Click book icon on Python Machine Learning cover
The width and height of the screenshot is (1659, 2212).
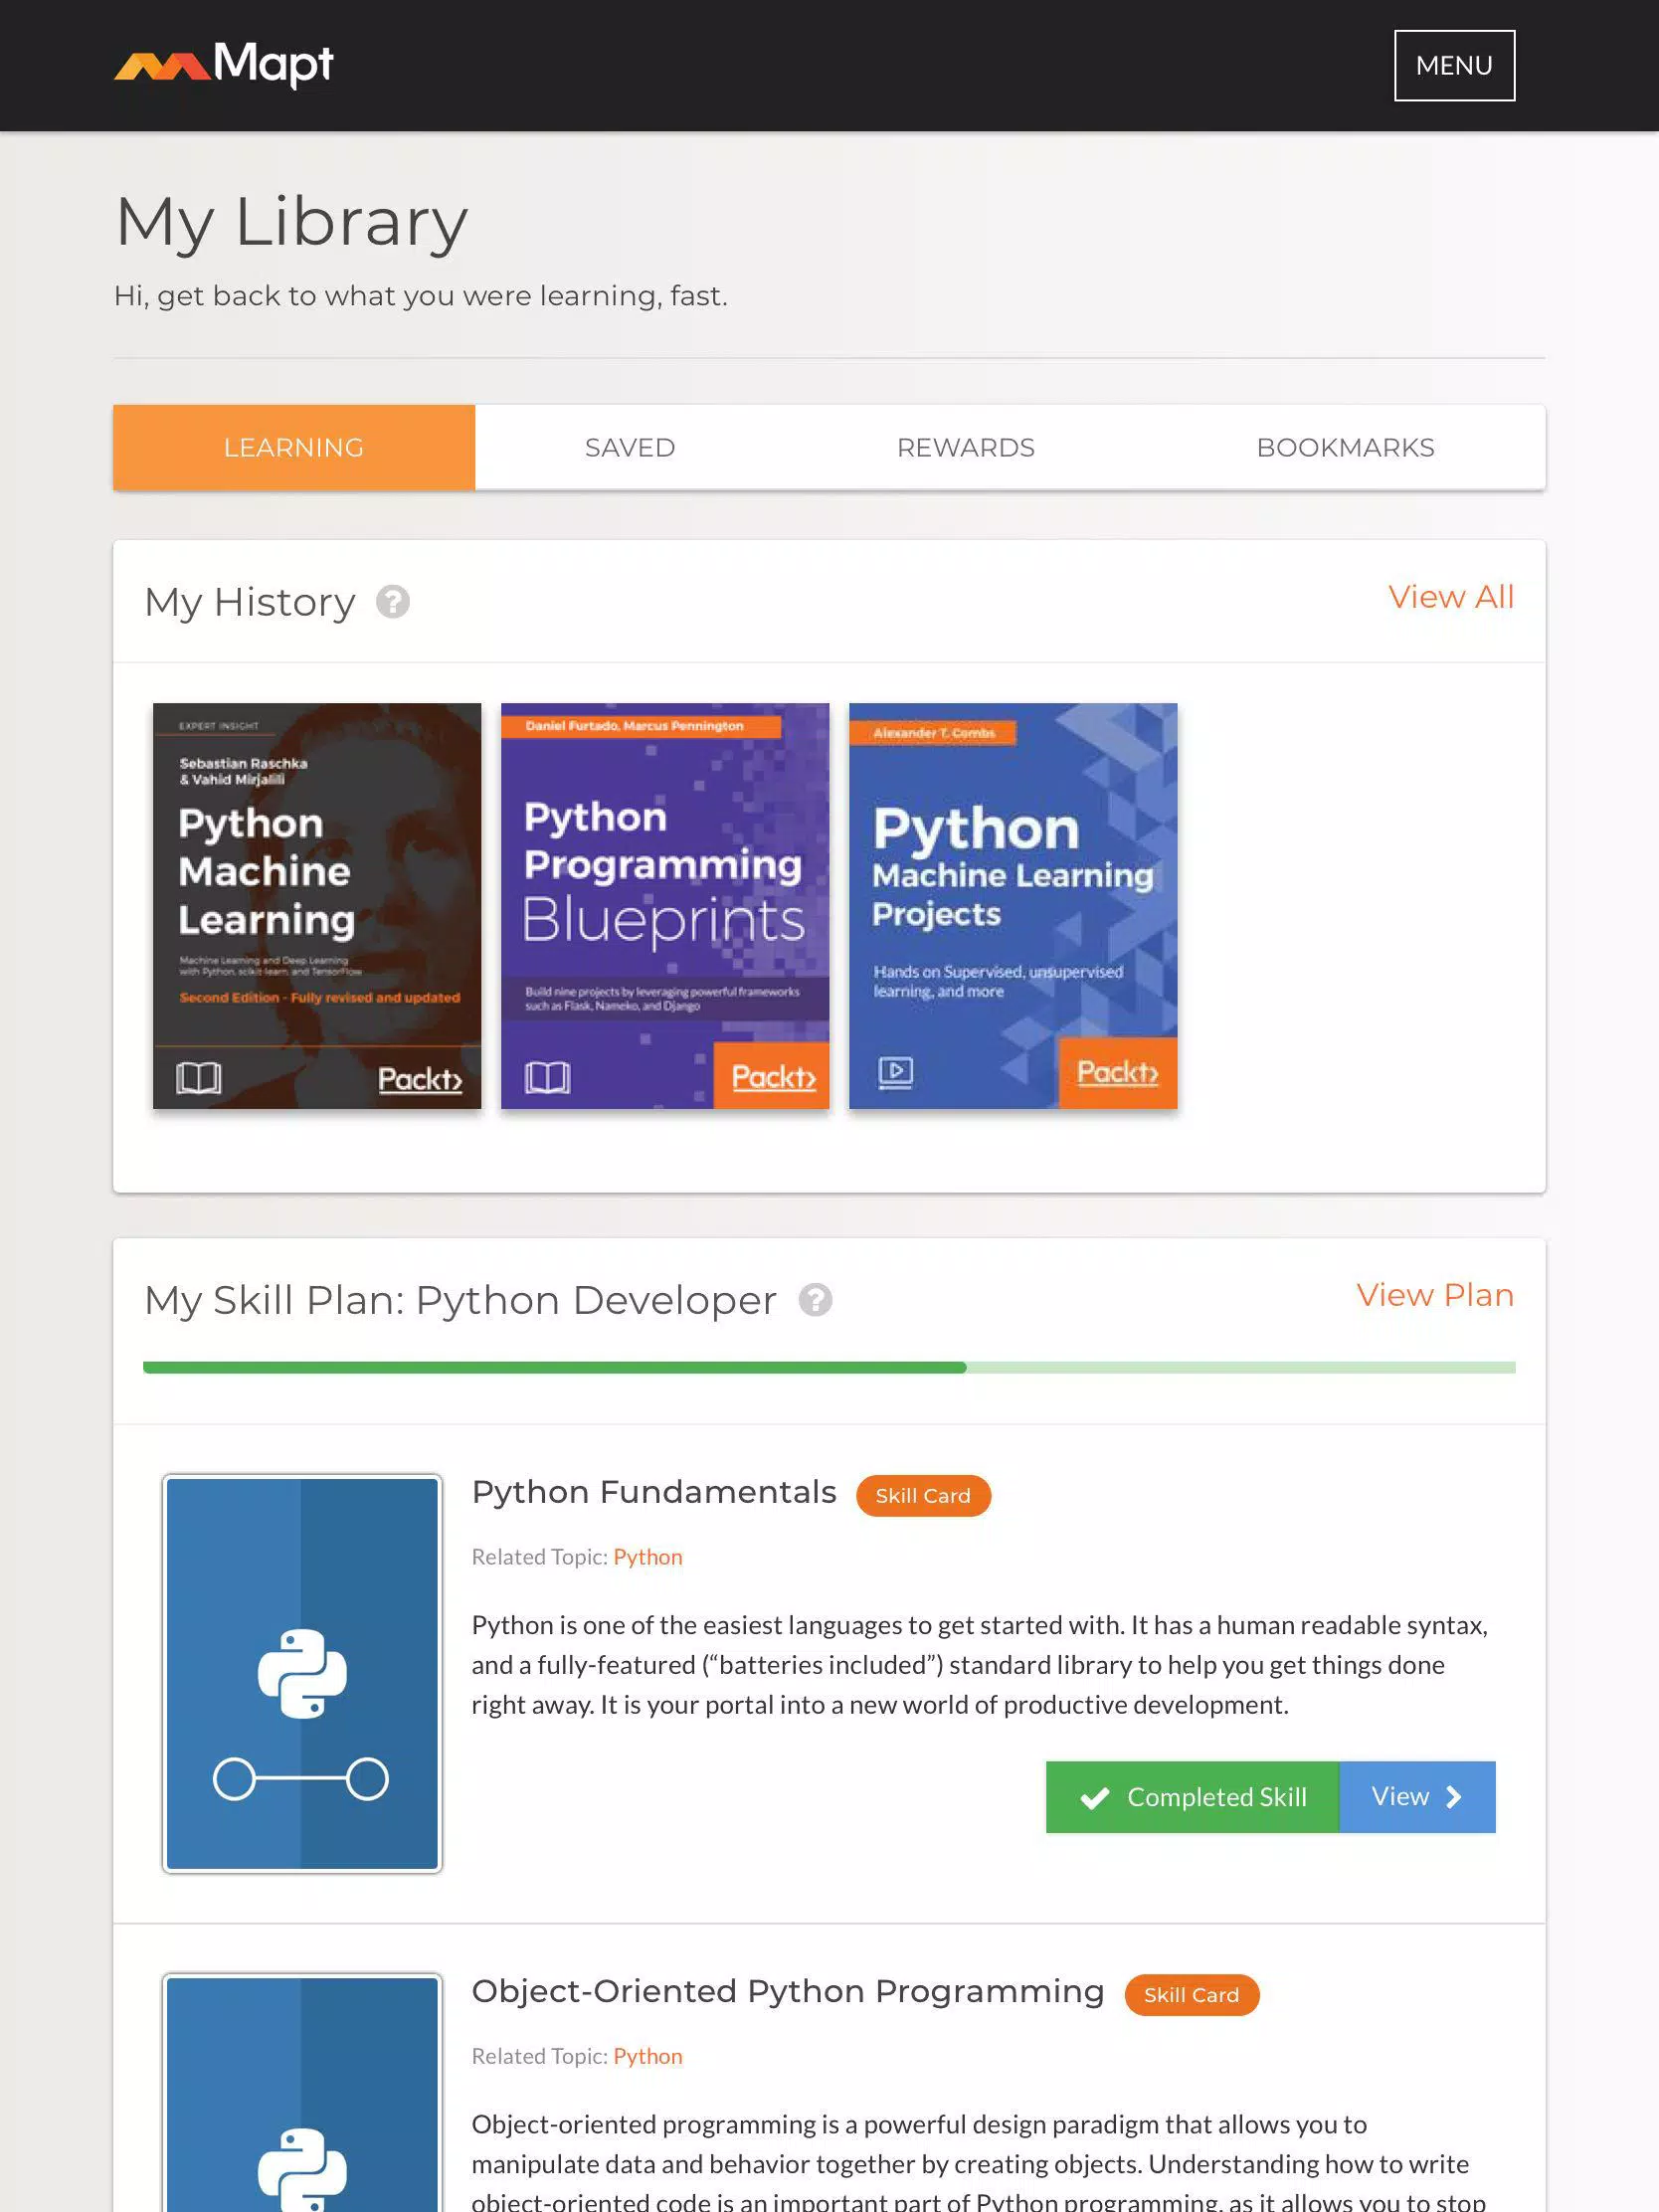[x=198, y=1078]
